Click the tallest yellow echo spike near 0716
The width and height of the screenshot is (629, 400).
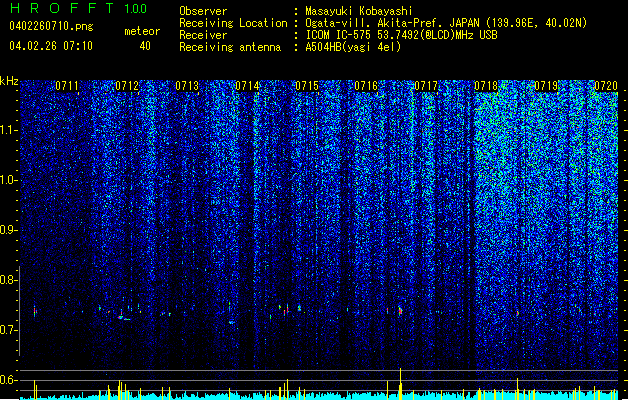coord(400,384)
